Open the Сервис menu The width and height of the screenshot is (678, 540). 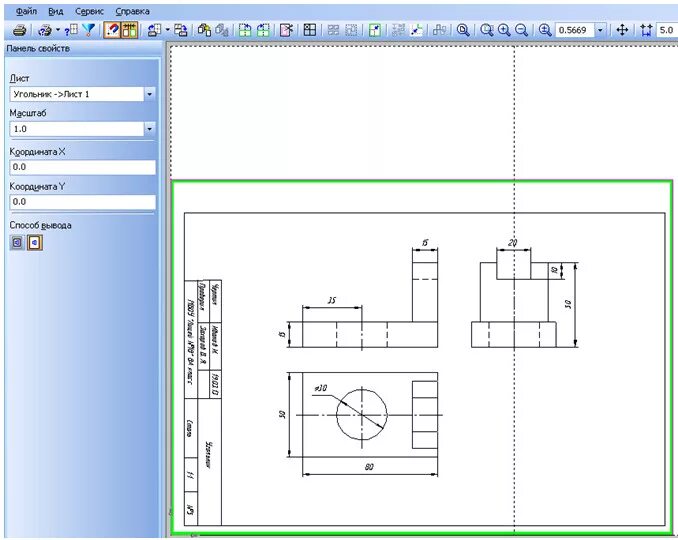point(89,11)
